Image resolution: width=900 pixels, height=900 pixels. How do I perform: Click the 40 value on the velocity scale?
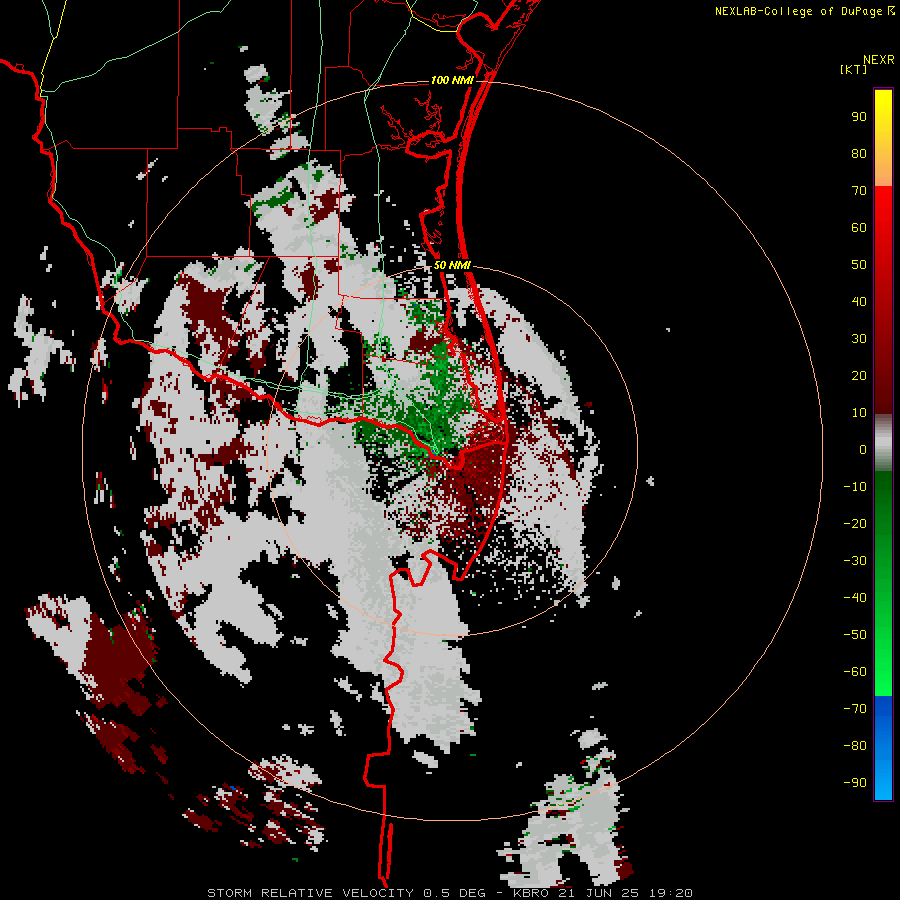pos(859,302)
